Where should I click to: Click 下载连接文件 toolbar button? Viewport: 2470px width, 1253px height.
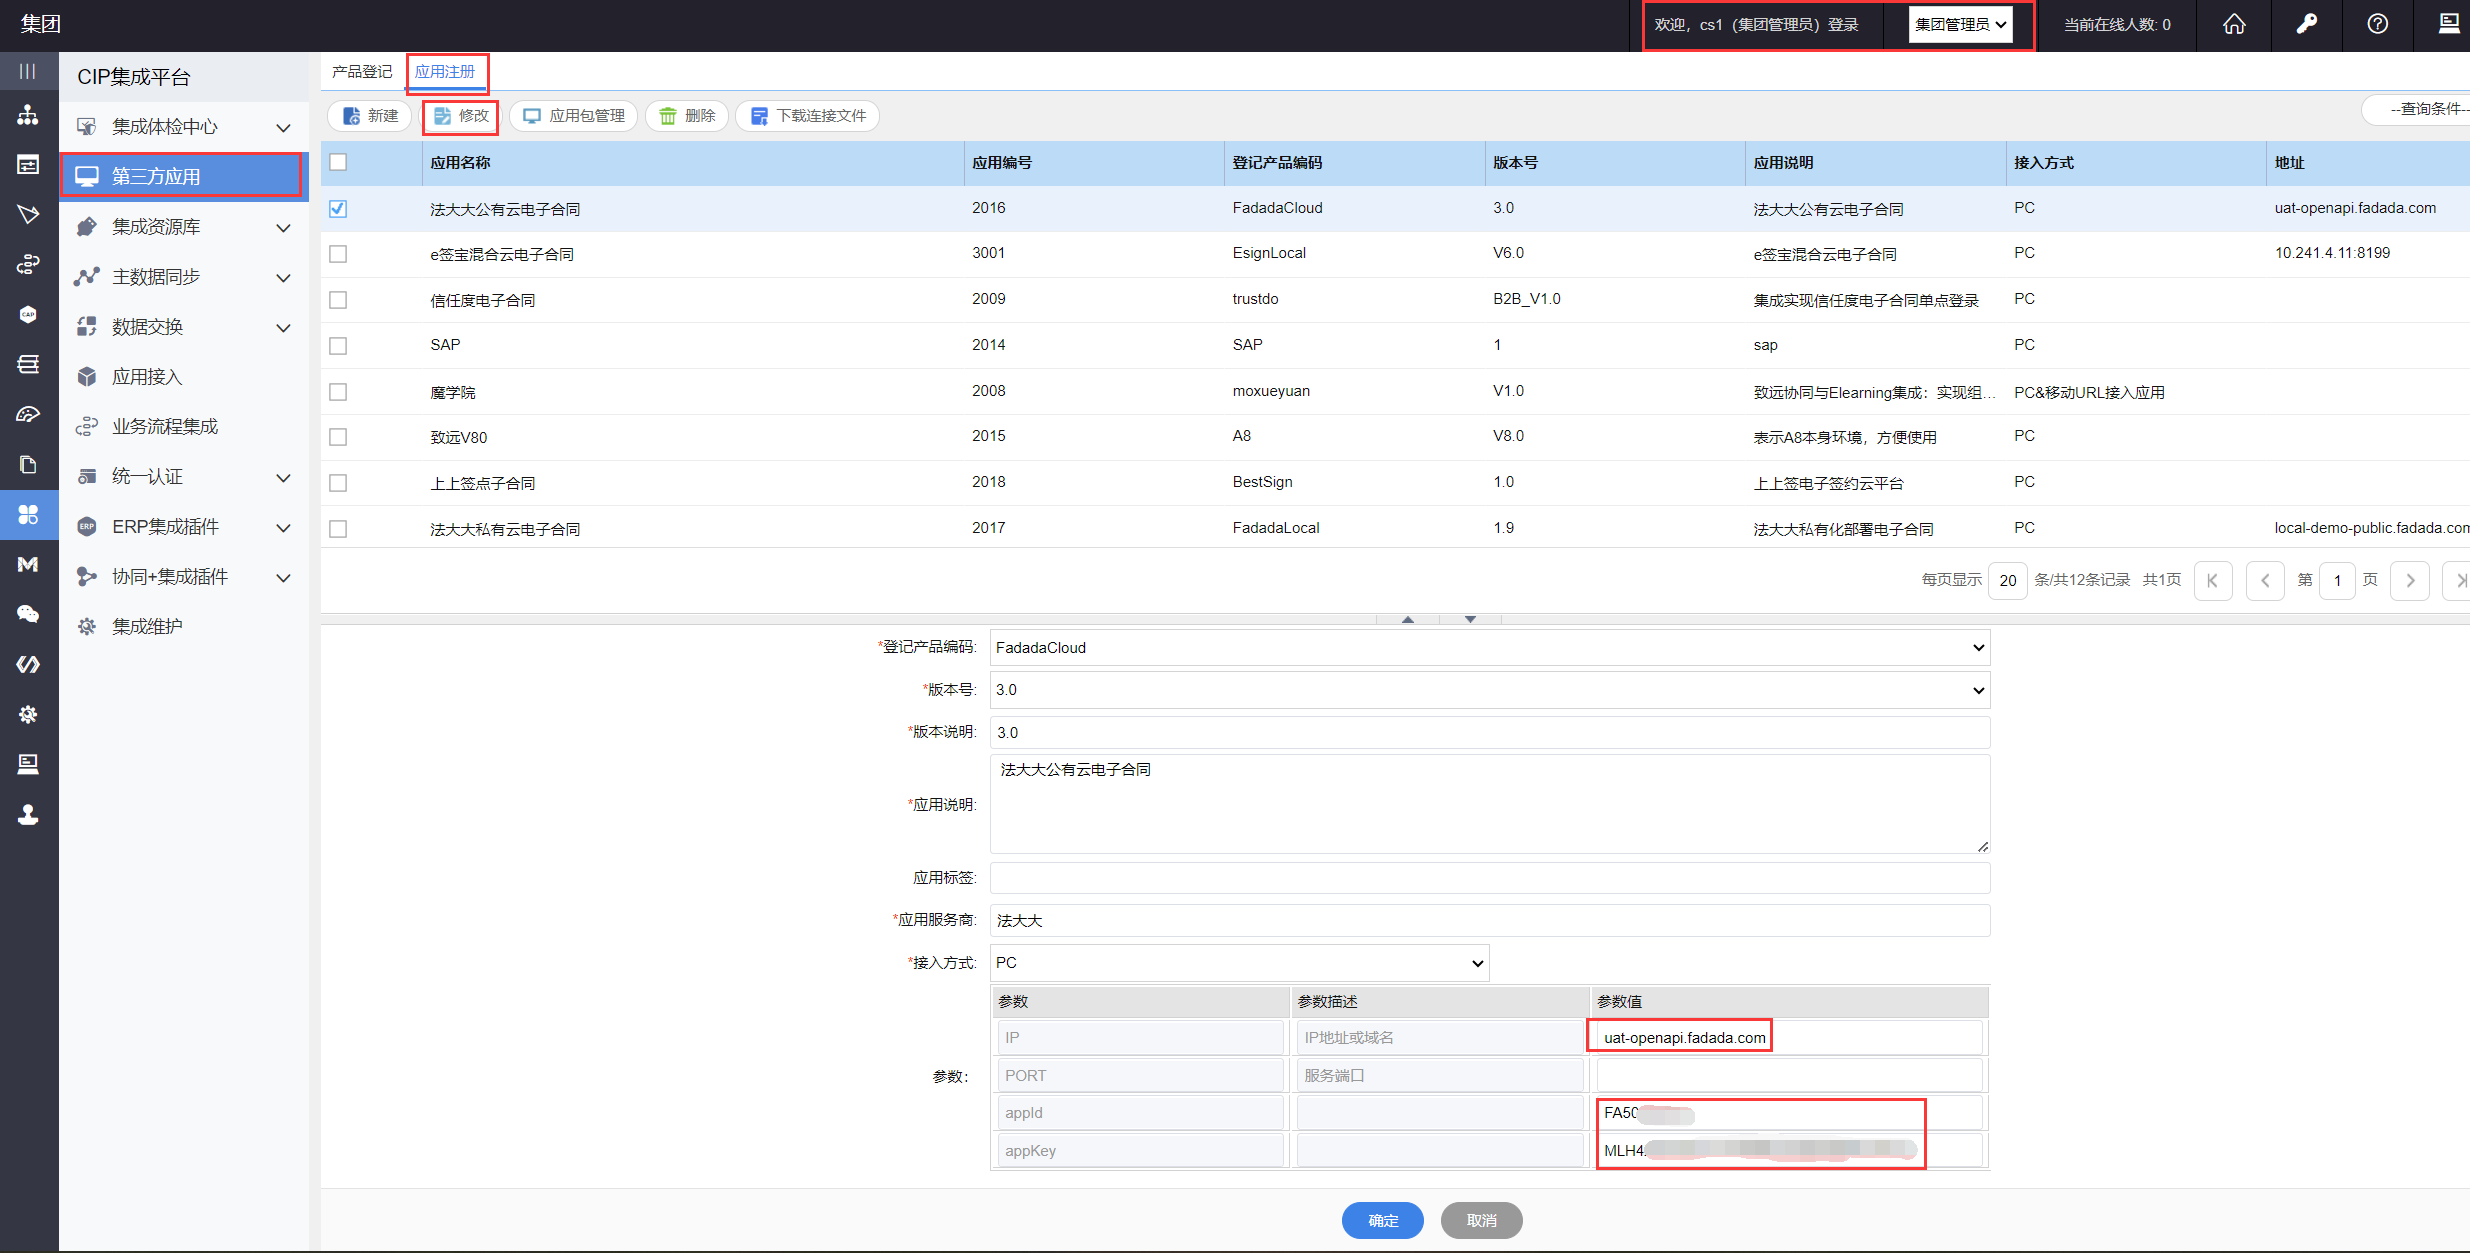point(808,116)
